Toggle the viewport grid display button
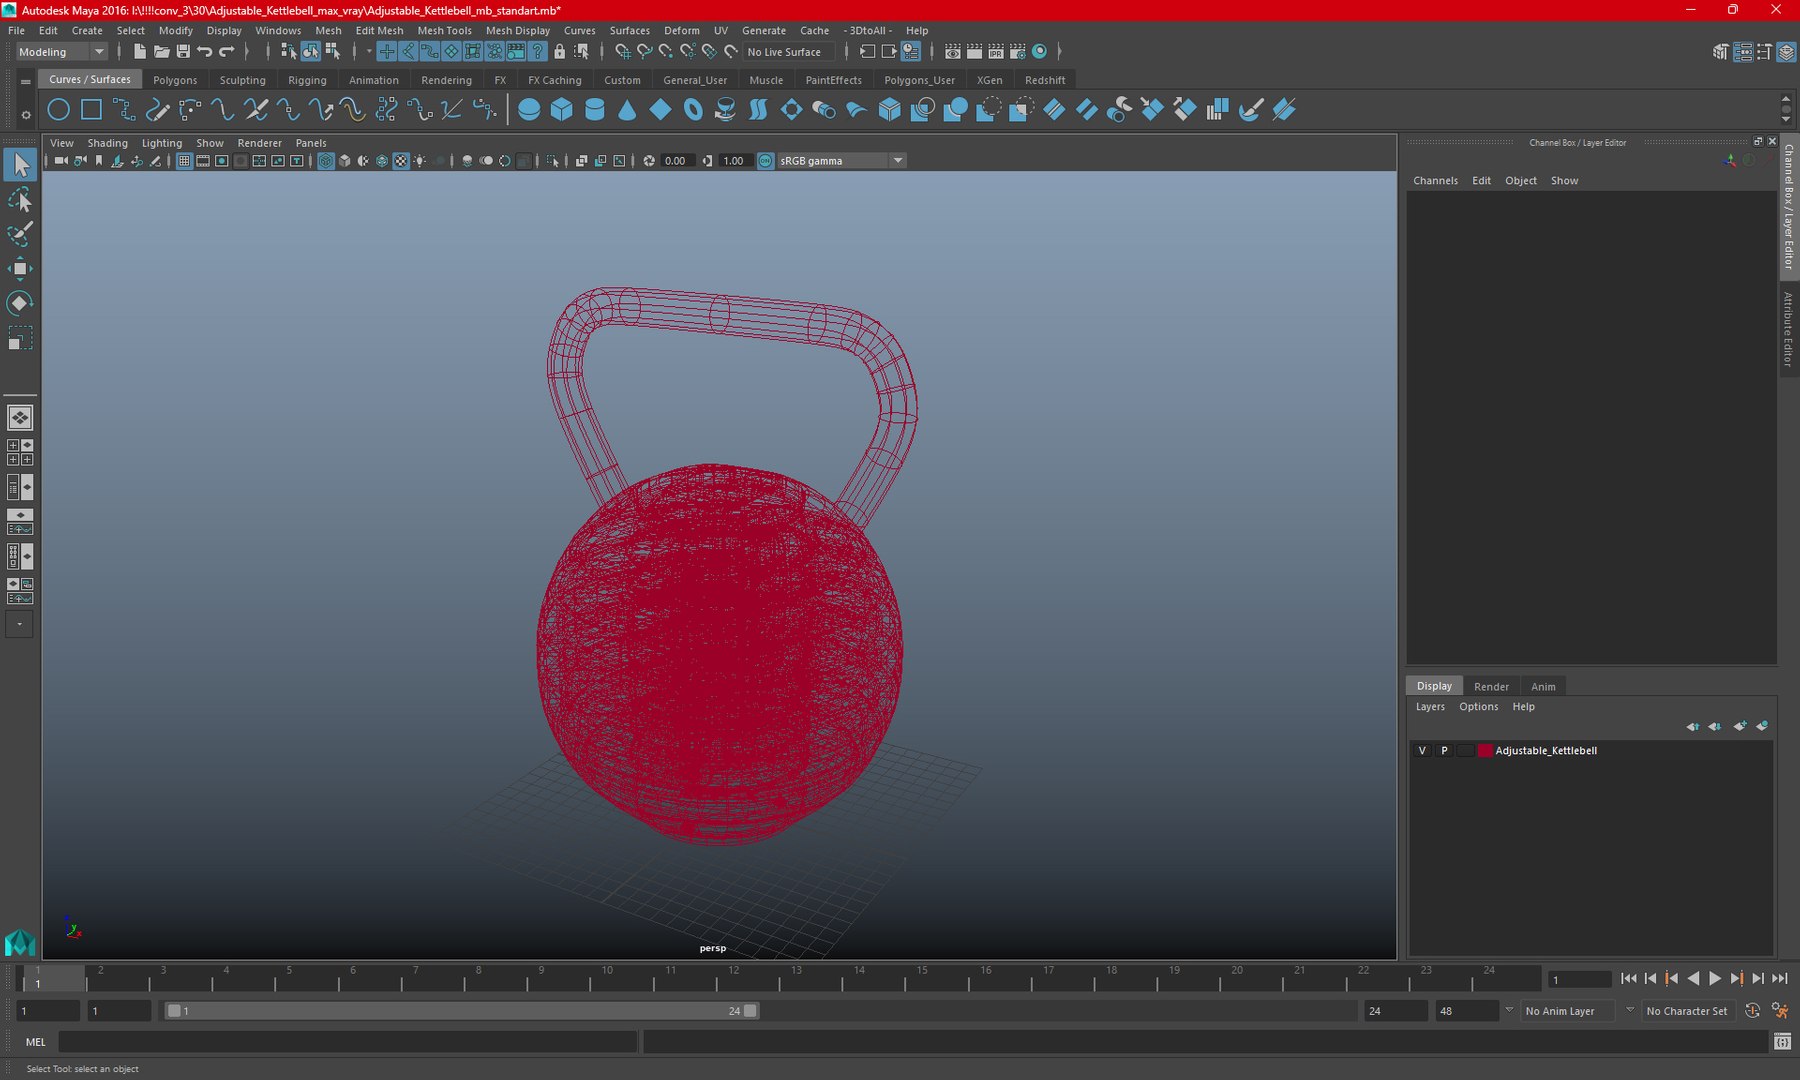The height and width of the screenshot is (1080, 1800). (x=184, y=161)
